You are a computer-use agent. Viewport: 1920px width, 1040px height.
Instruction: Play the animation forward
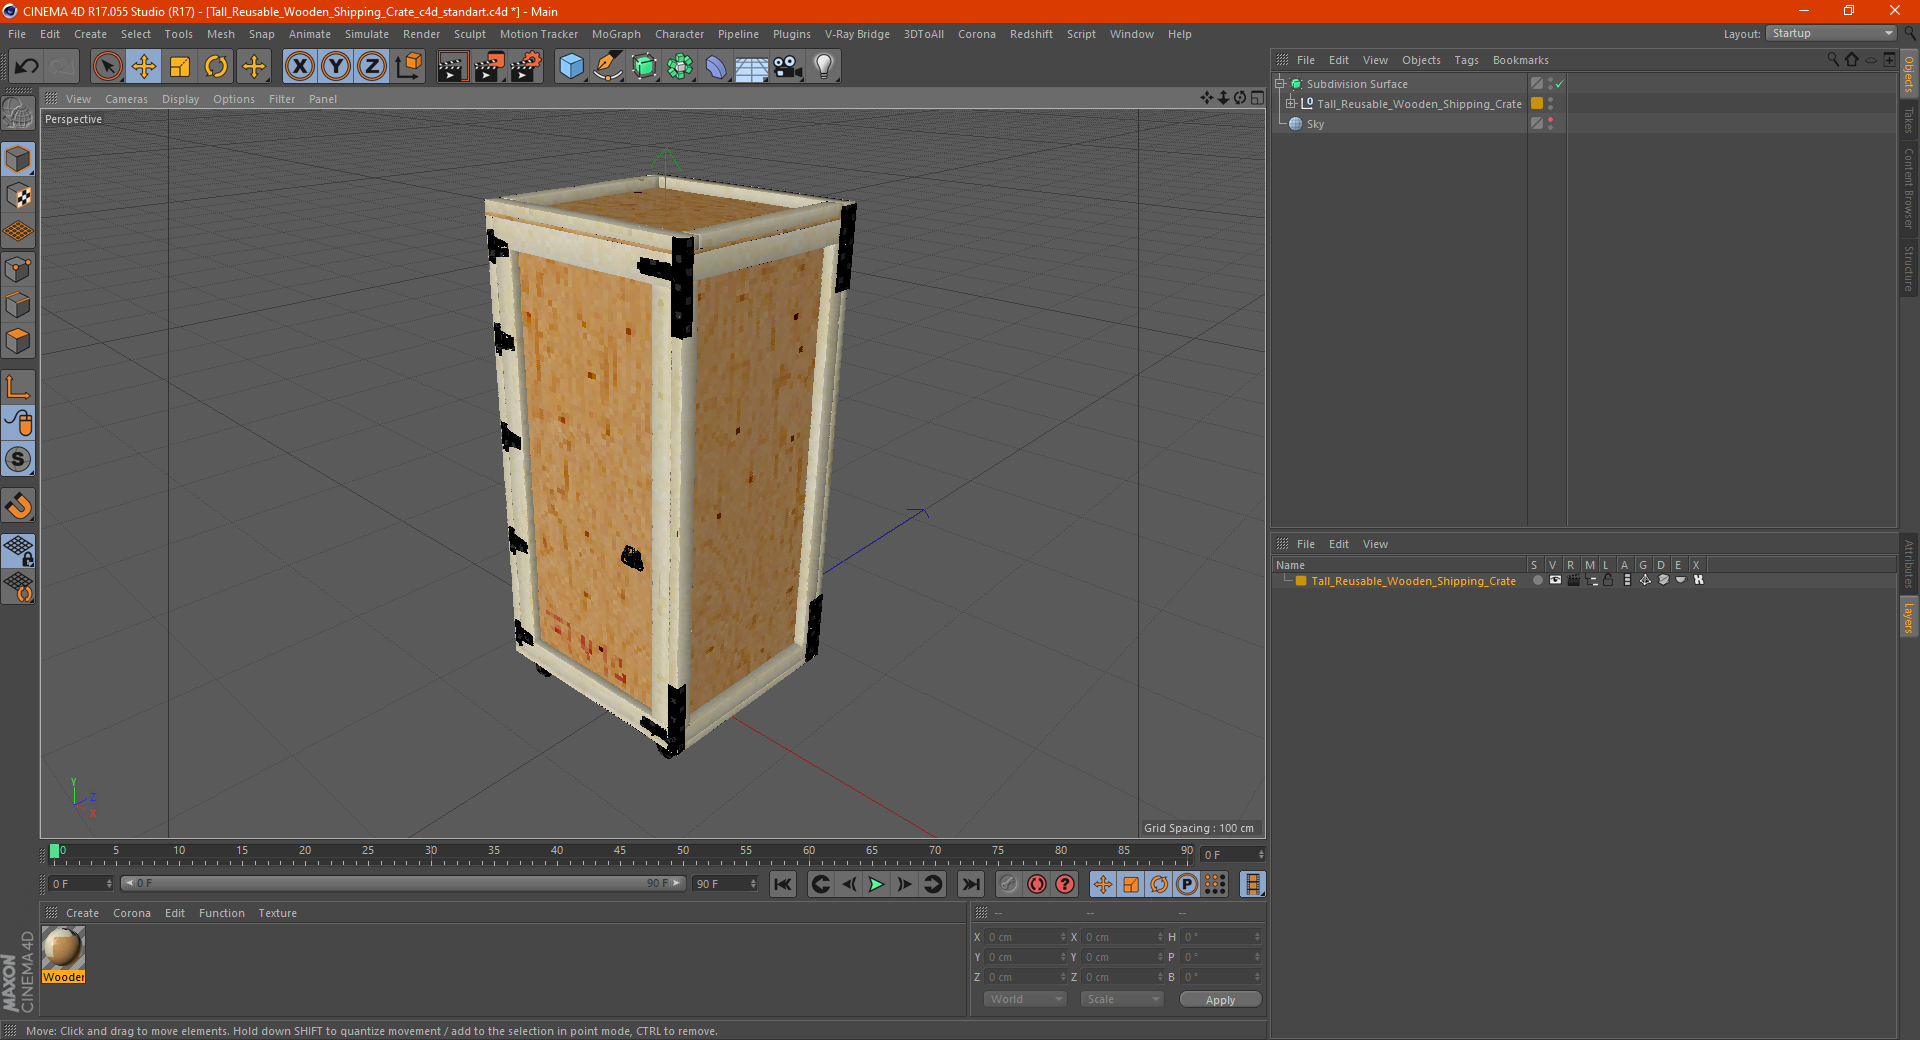[x=876, y=884]
